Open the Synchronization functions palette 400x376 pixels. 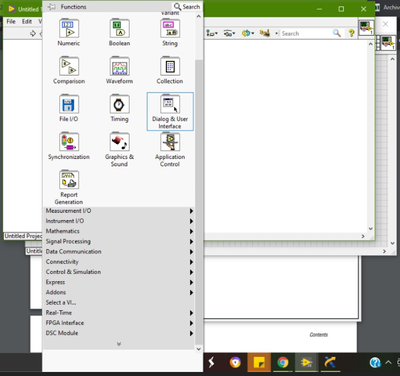[69, 146]
